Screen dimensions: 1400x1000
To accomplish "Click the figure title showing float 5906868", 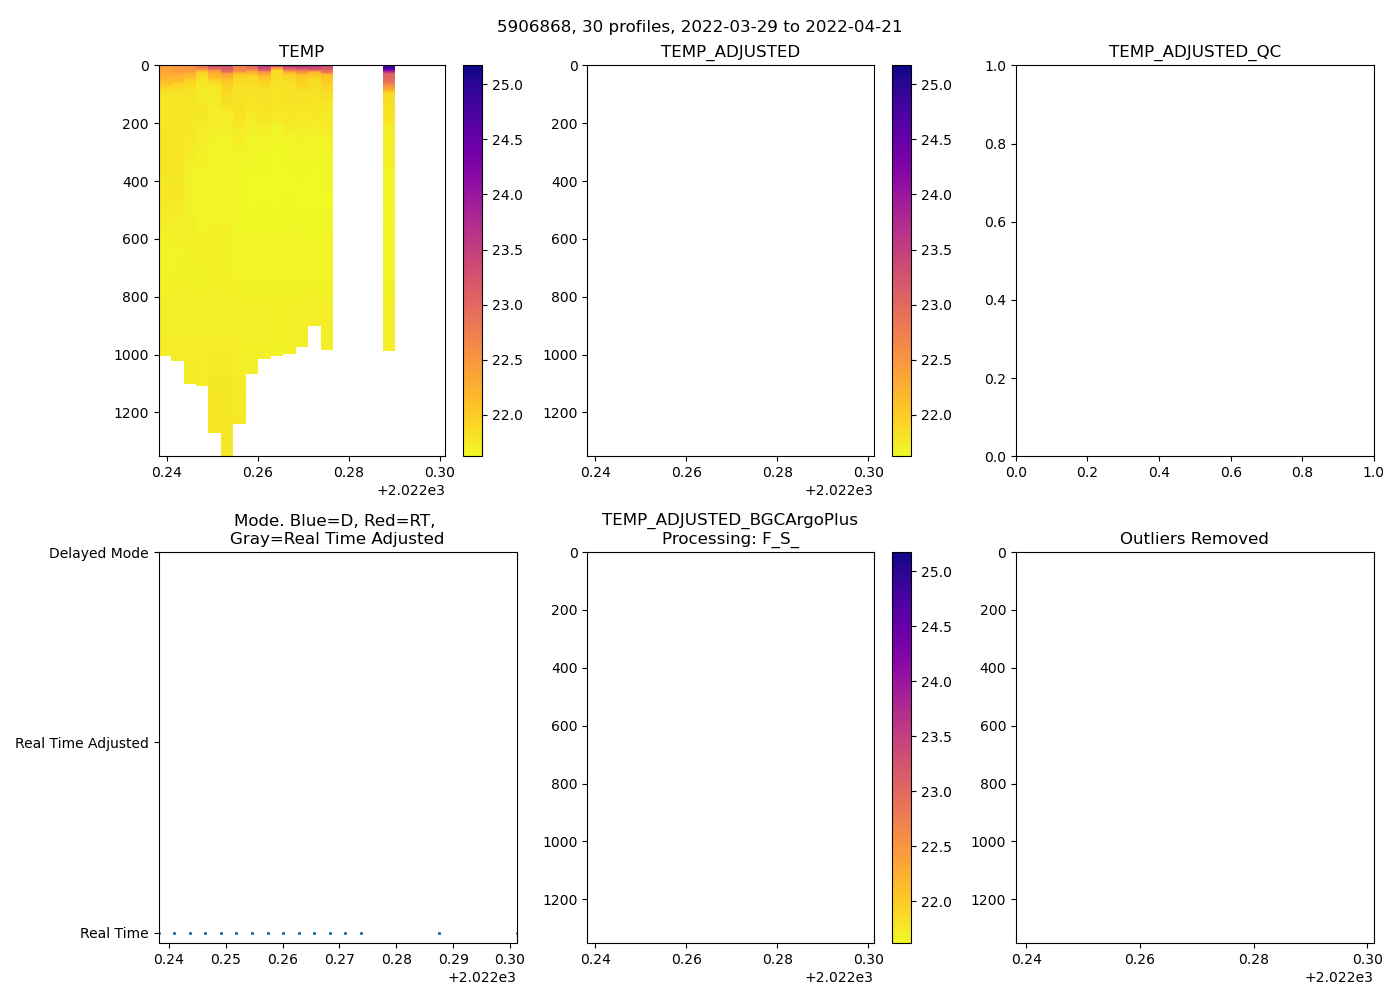I will (699, 27).
